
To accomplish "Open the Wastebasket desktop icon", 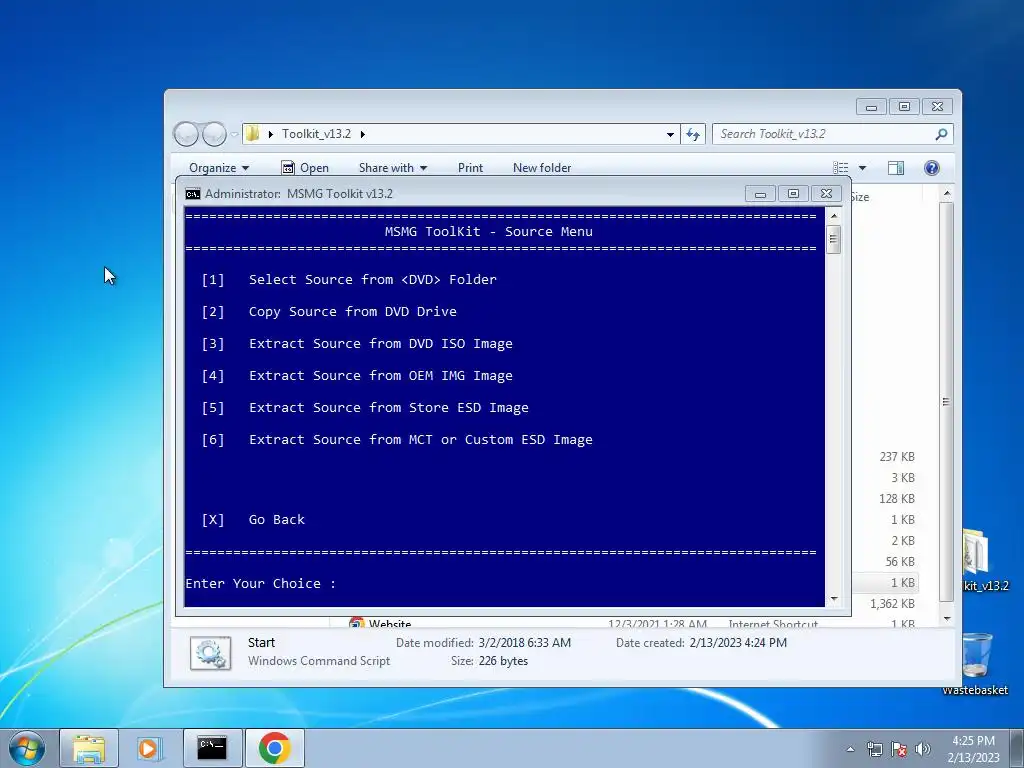I will (976, 664).
